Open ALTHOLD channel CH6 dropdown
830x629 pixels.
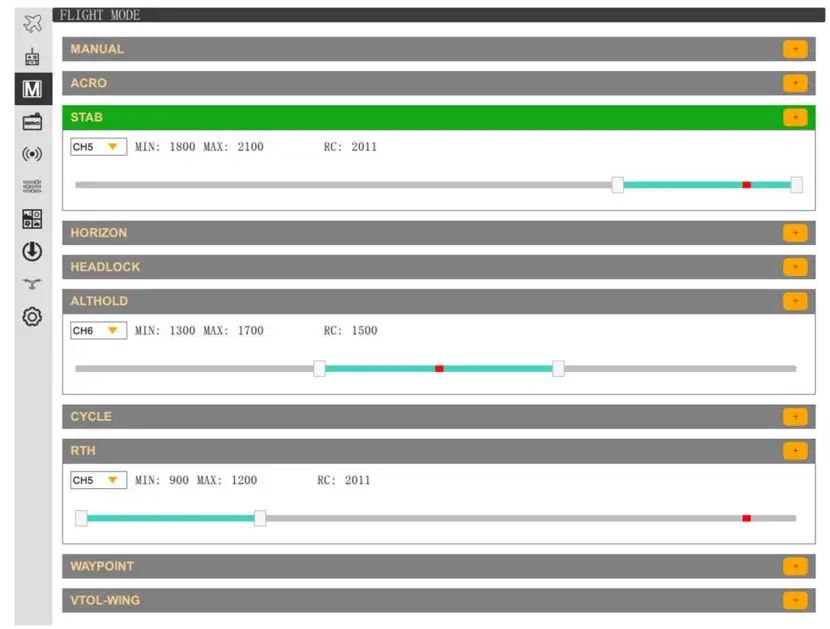pos(98,330)
